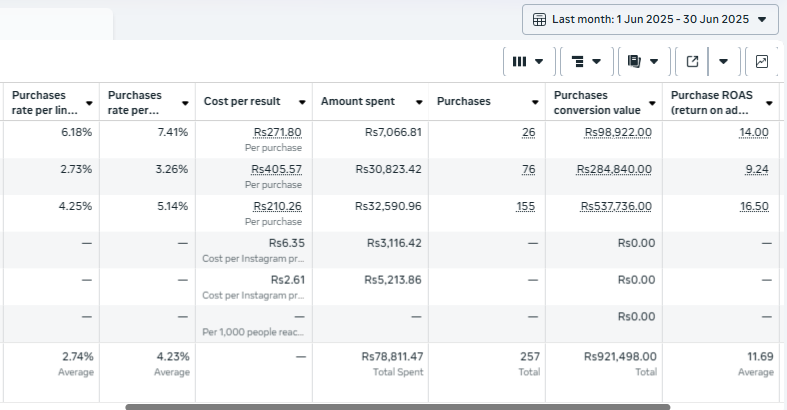Open Purchases conversion value column menu arrow
The width and height of the screenshot is (787, 410).
click(x=652, y=103)
